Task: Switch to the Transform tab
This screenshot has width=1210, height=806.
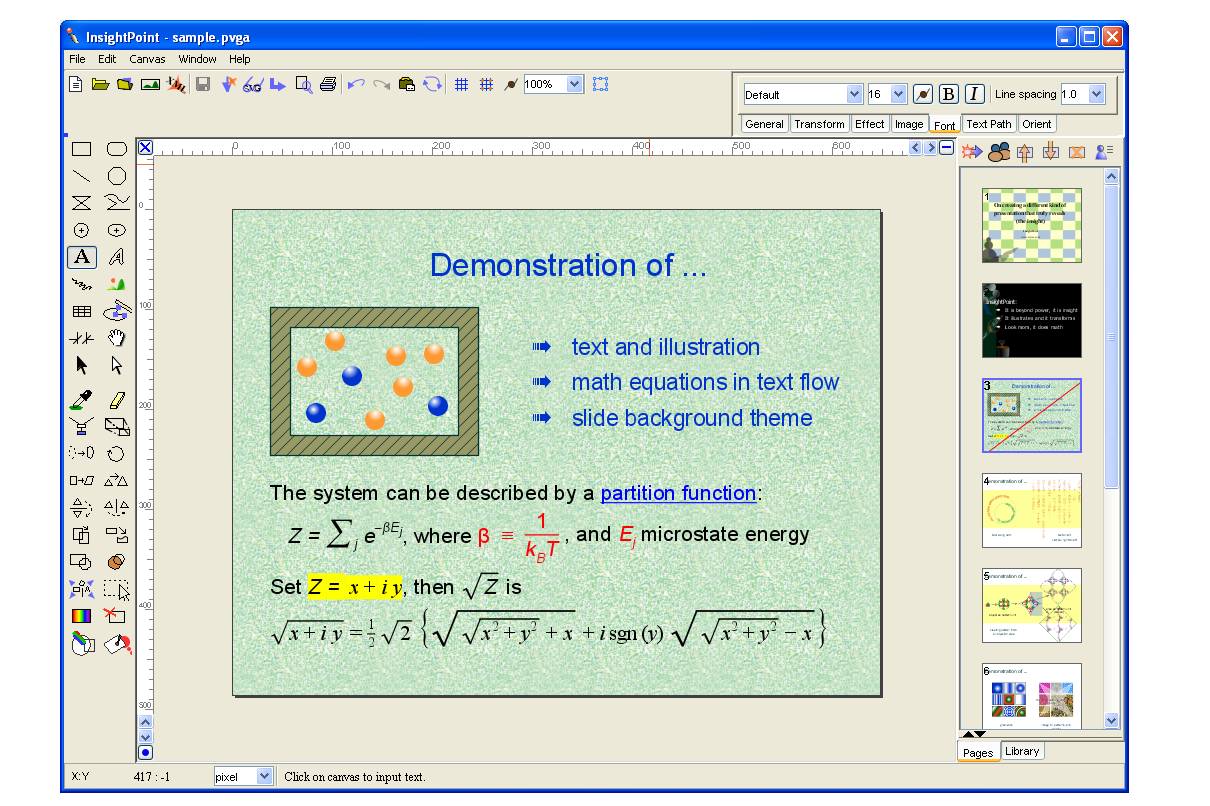Action: 819,124
